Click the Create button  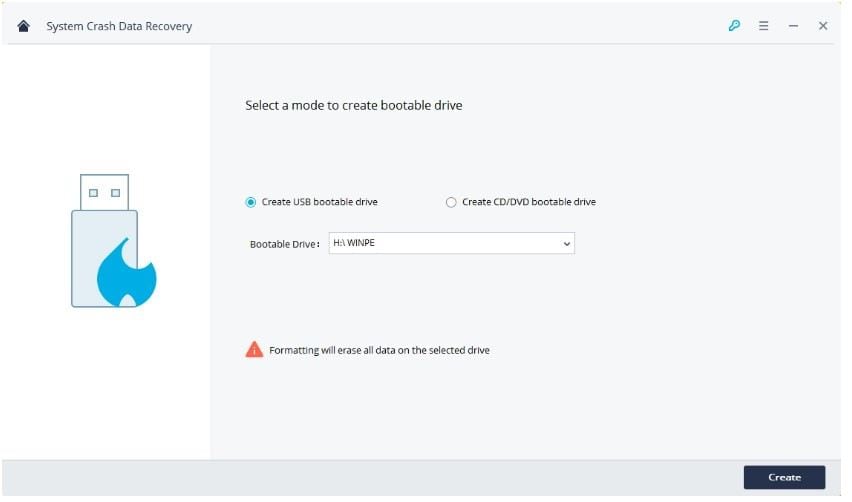pyautogui.click(x=784, y=478)
